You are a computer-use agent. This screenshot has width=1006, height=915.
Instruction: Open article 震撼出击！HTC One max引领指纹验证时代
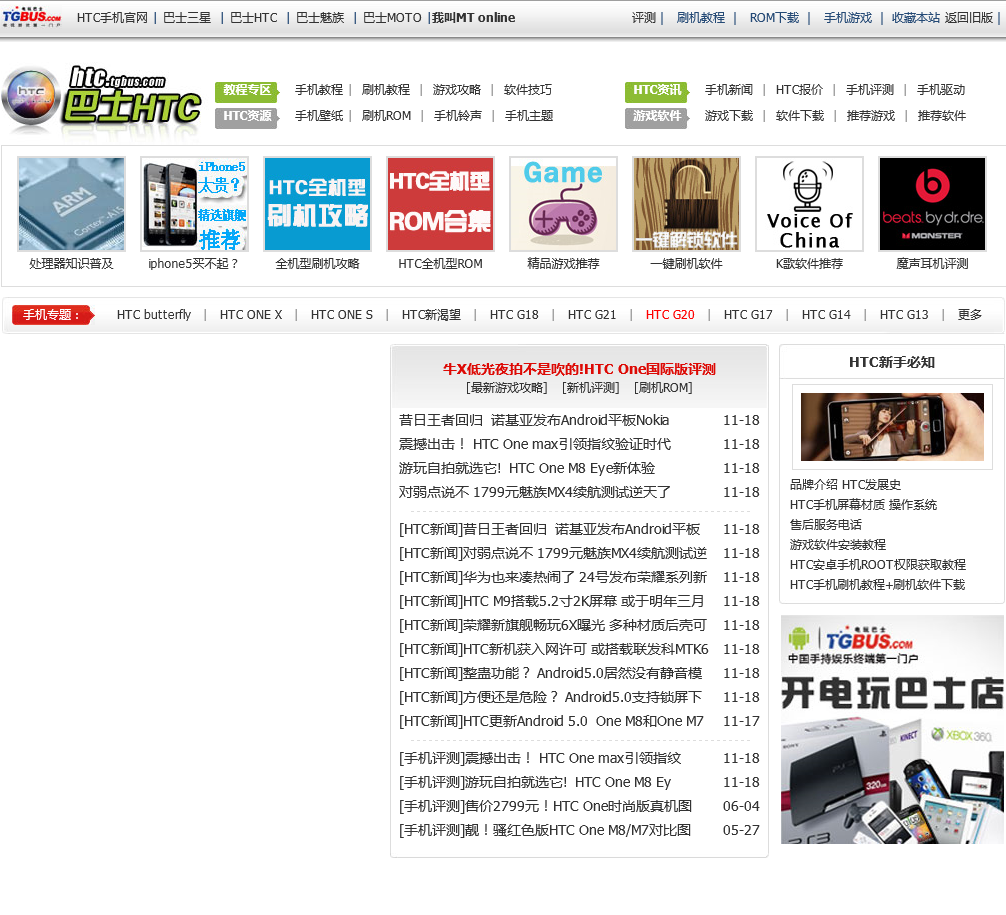pos(534,445)
